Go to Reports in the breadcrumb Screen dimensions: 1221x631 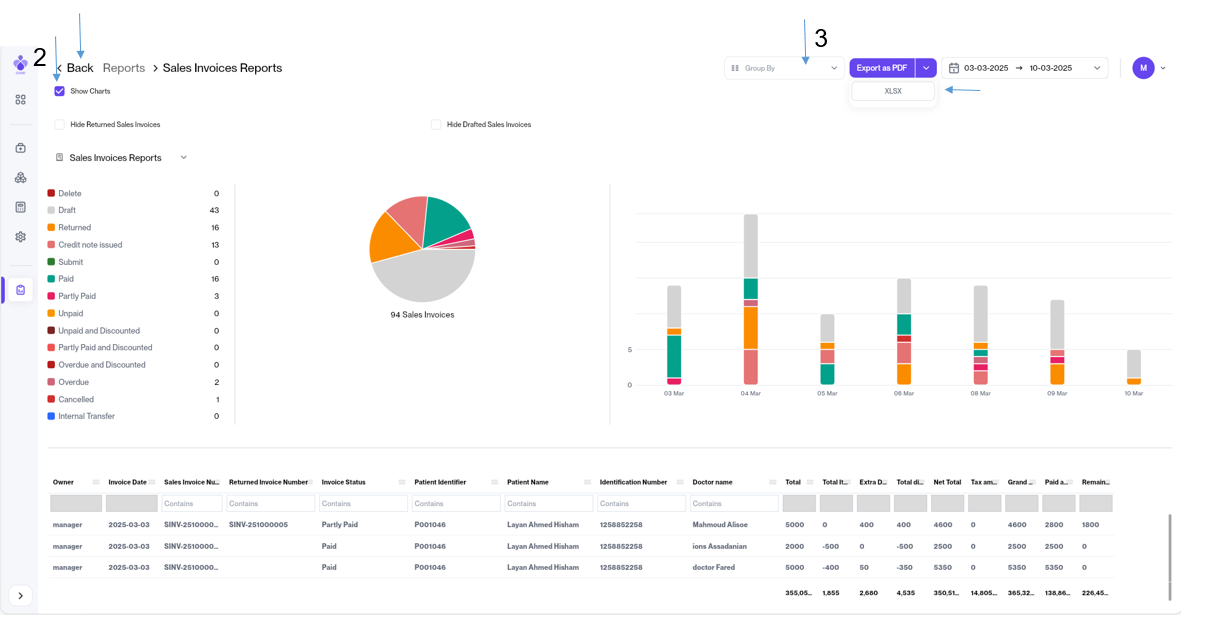(x=124, y=68)
